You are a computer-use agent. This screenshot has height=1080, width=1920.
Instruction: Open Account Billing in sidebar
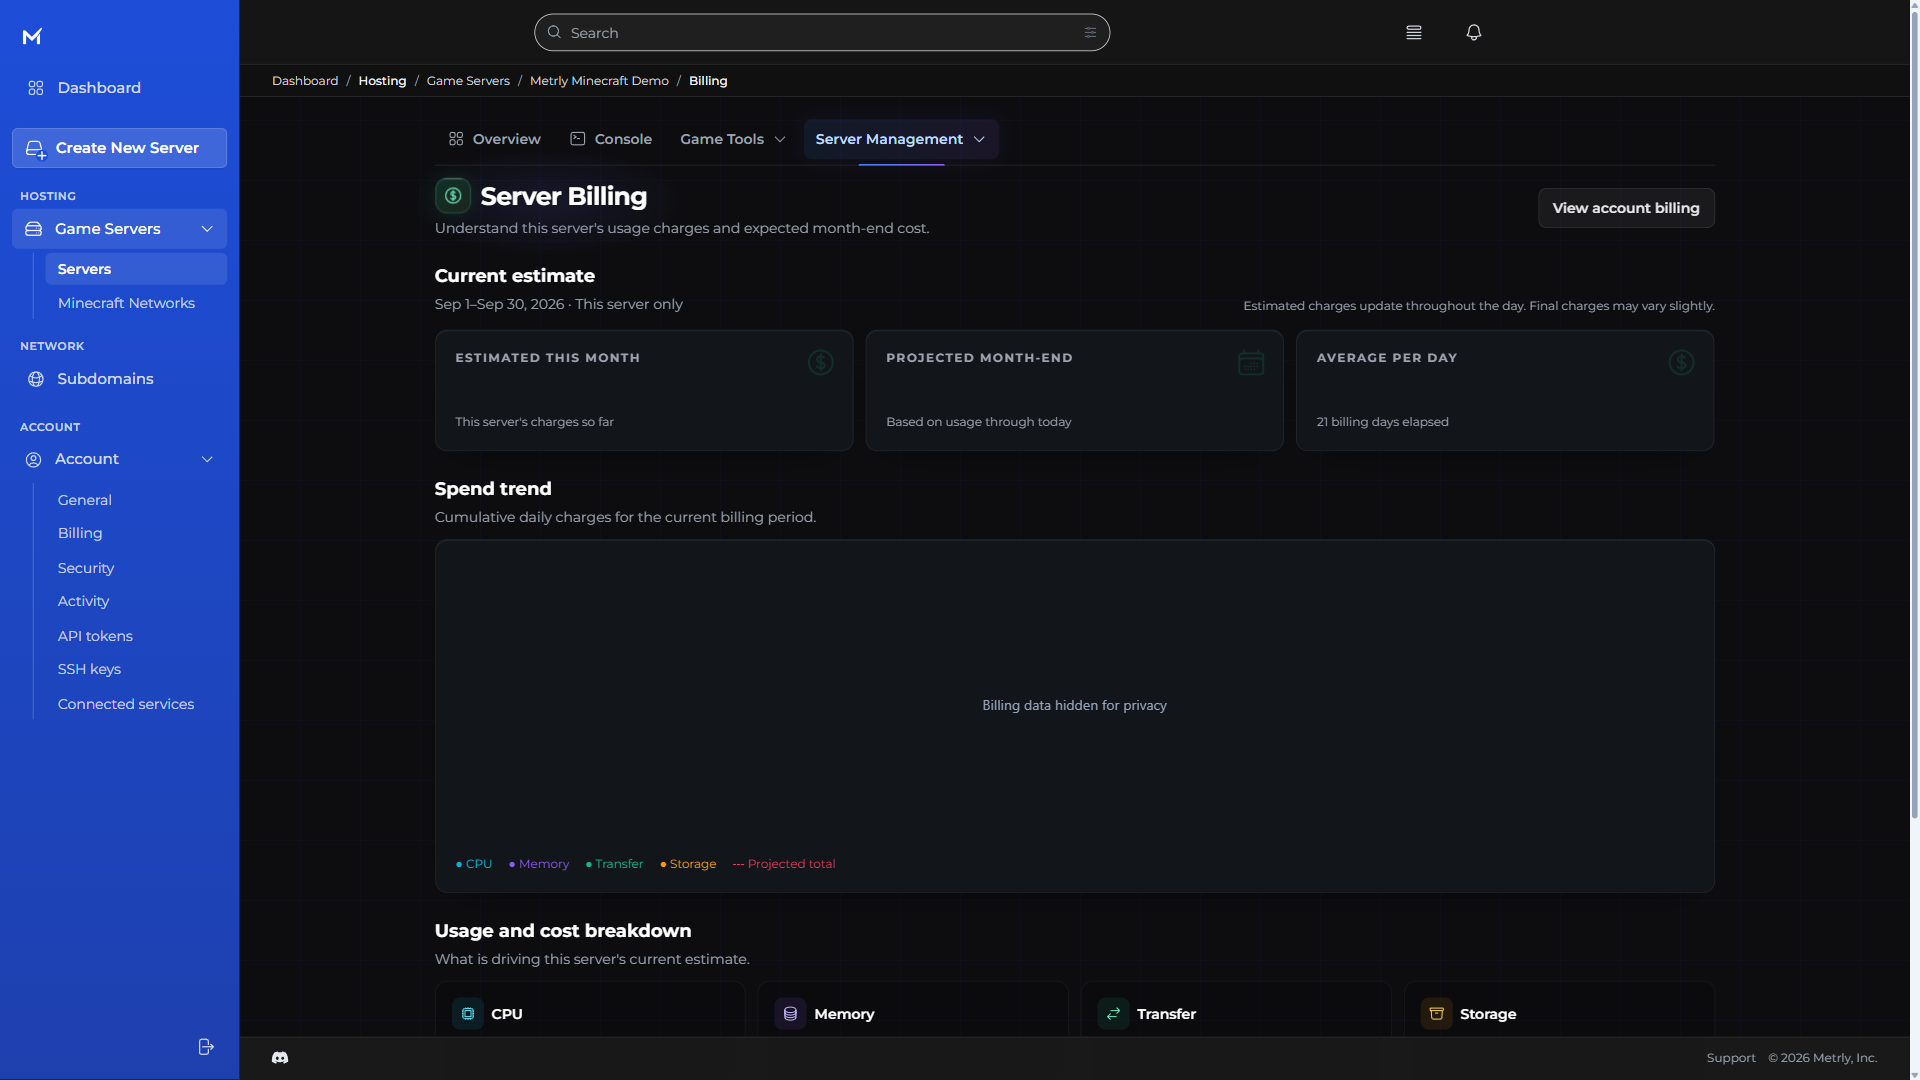[80, 534]
